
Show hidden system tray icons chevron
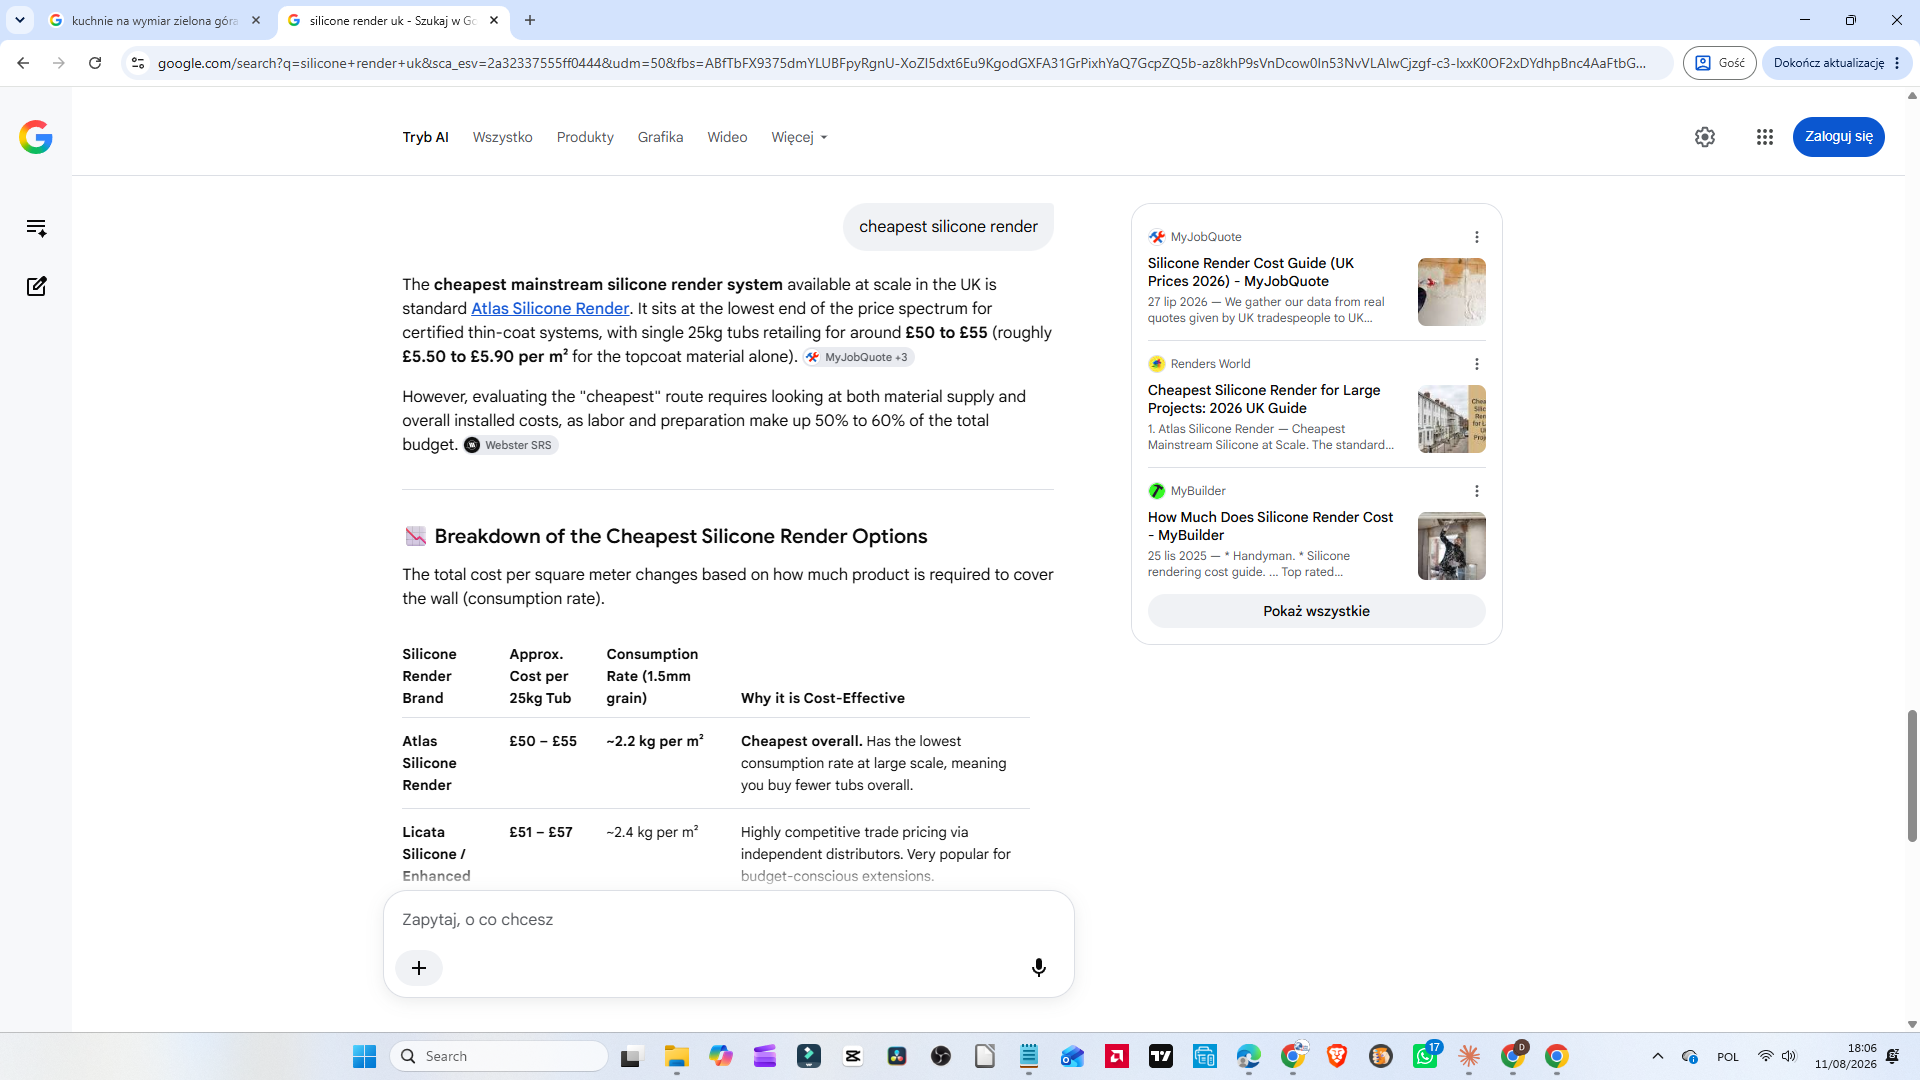1658,1056
